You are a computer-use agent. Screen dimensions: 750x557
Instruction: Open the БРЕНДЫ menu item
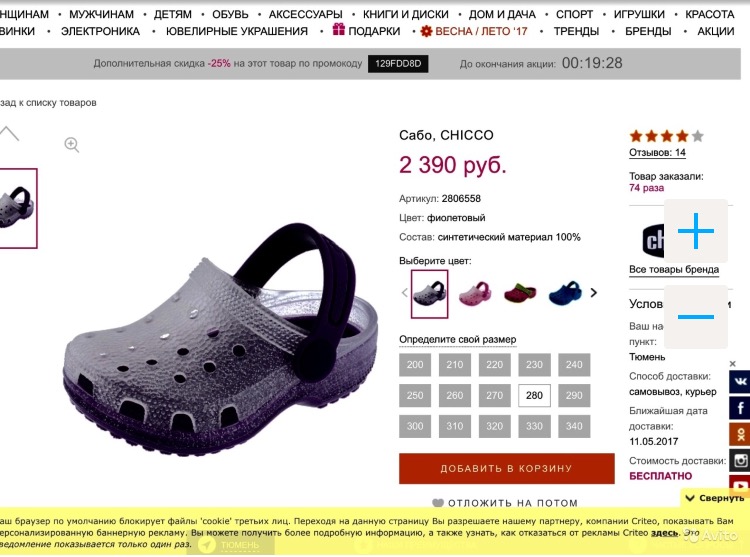click(x=648, y=31)
